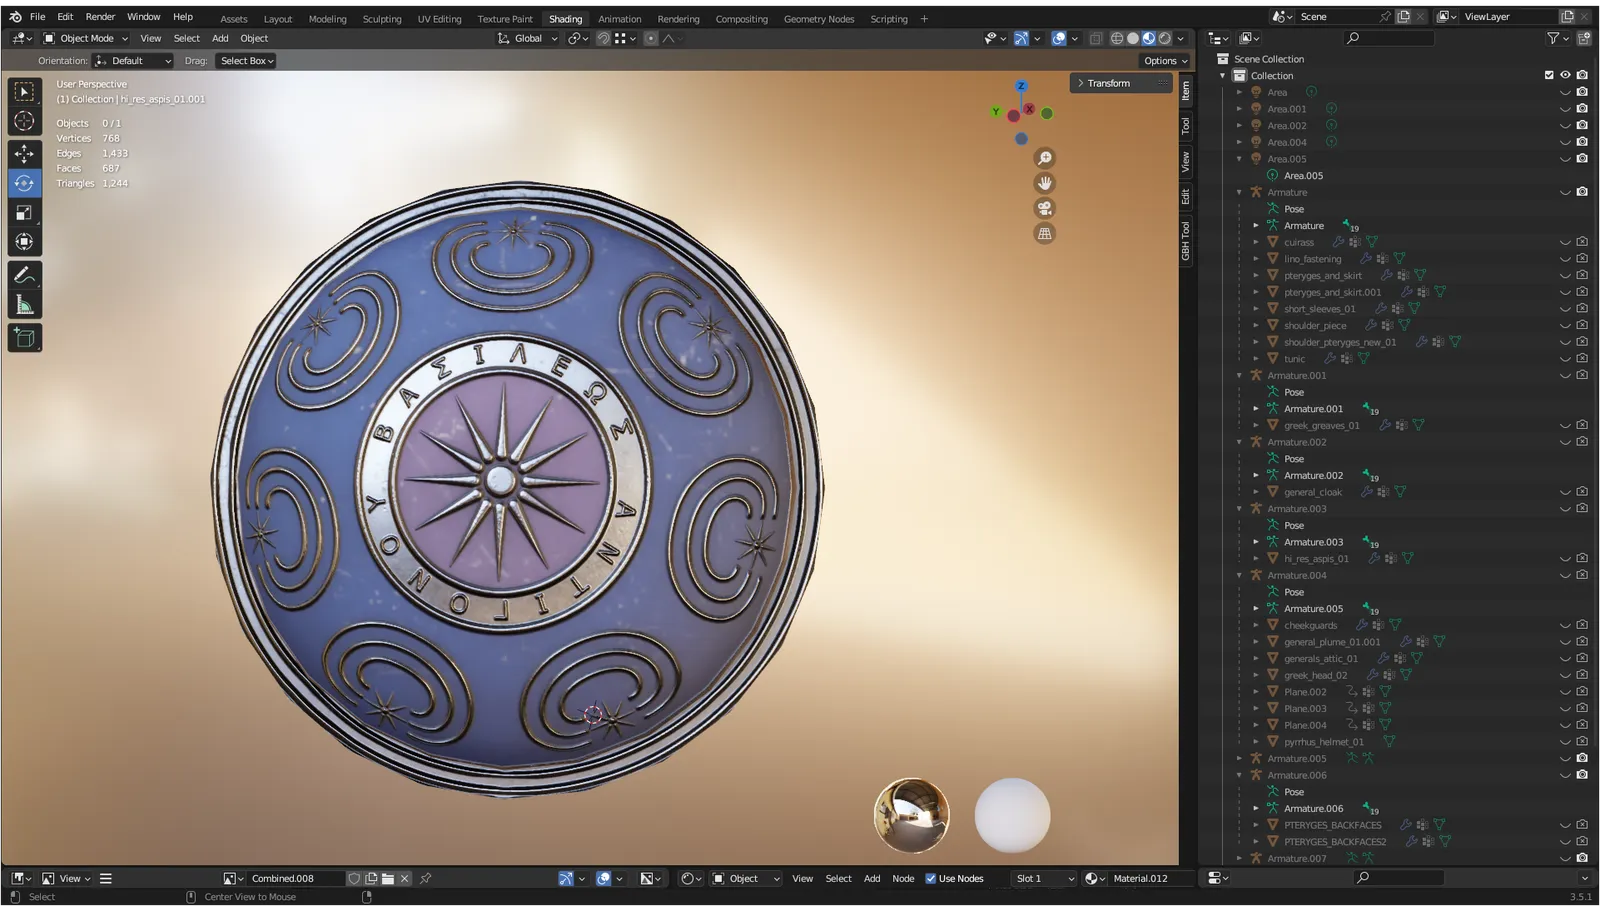This screenshot has height=906, width=1600.
Task: Pick the Annotate tool
Action: click(24, 275)
